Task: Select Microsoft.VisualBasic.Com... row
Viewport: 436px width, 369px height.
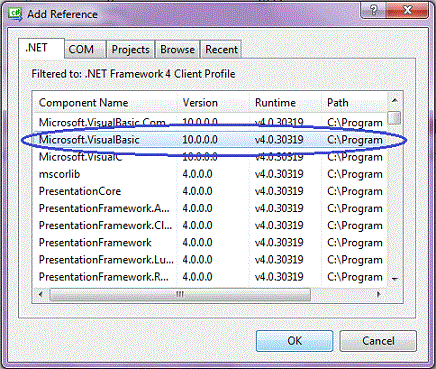Action: 210,123
